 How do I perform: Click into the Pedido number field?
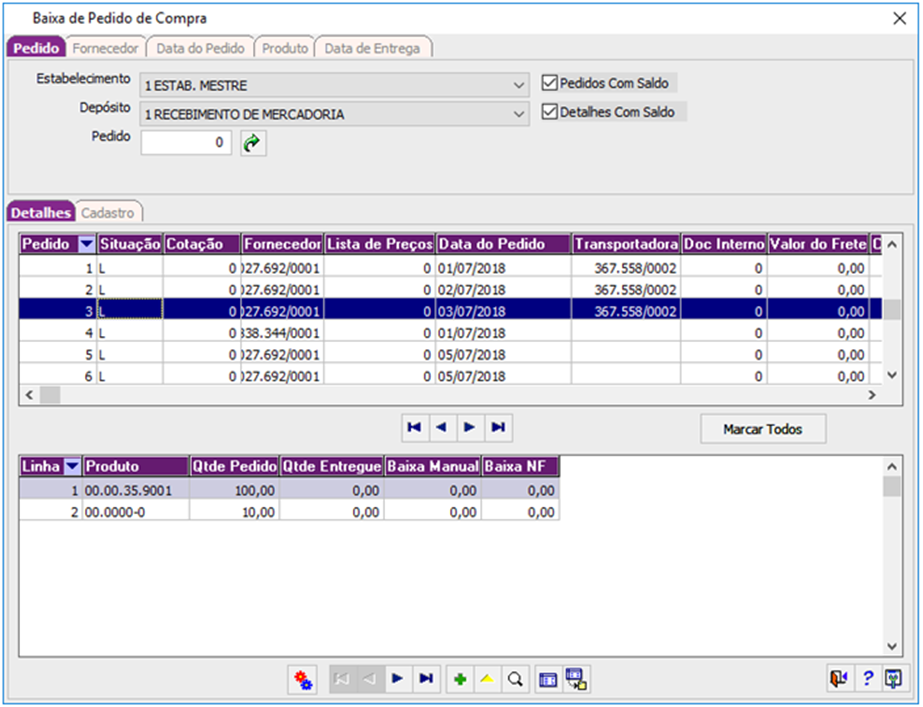pos(186,143)
